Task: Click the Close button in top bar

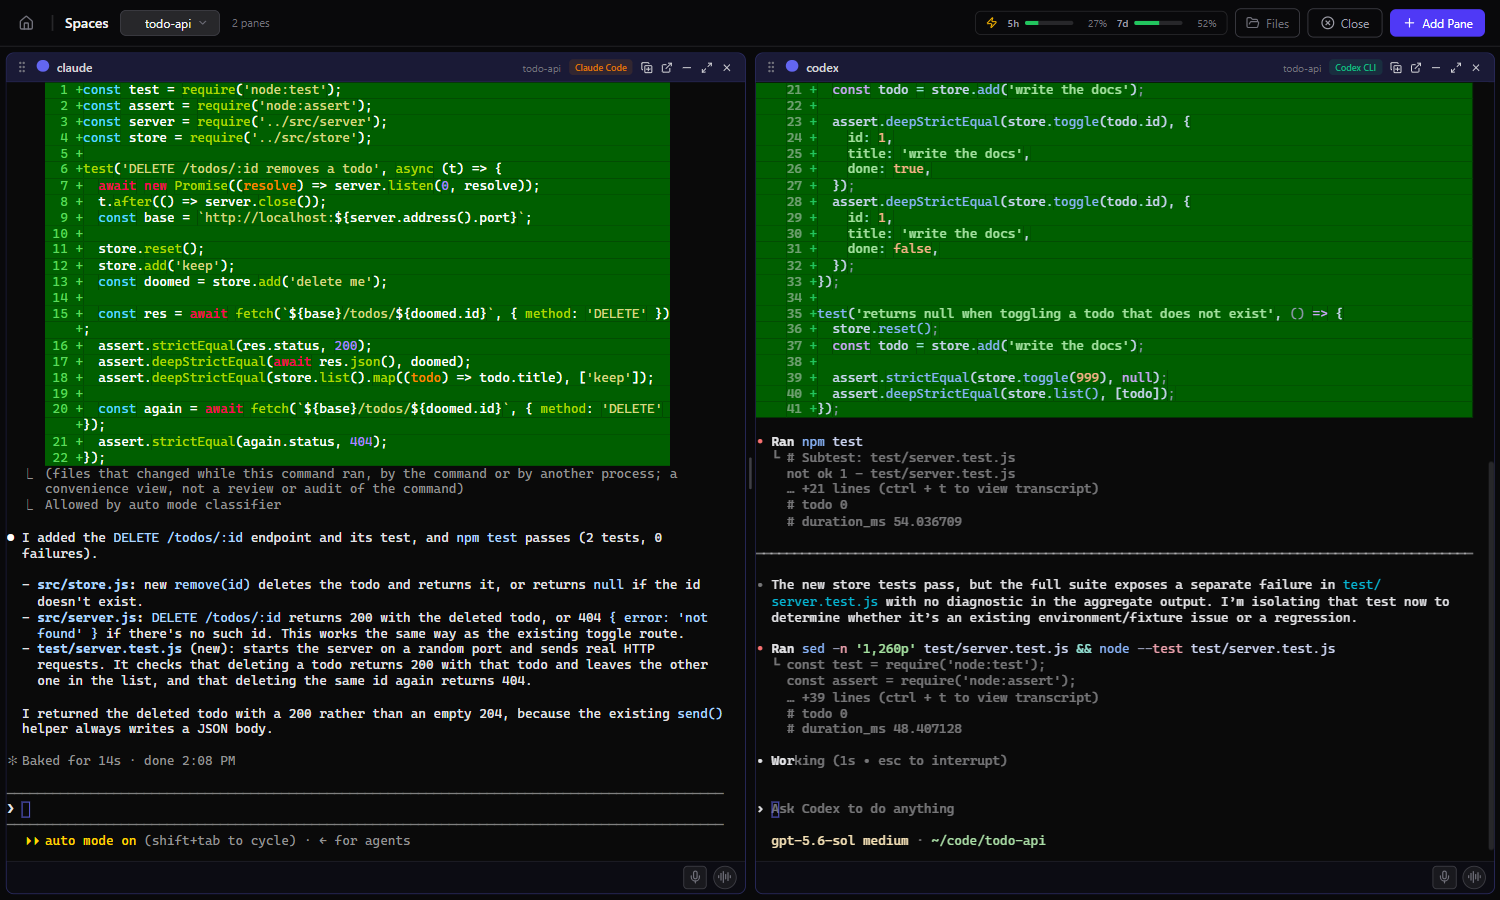Action: [1345, 23]
